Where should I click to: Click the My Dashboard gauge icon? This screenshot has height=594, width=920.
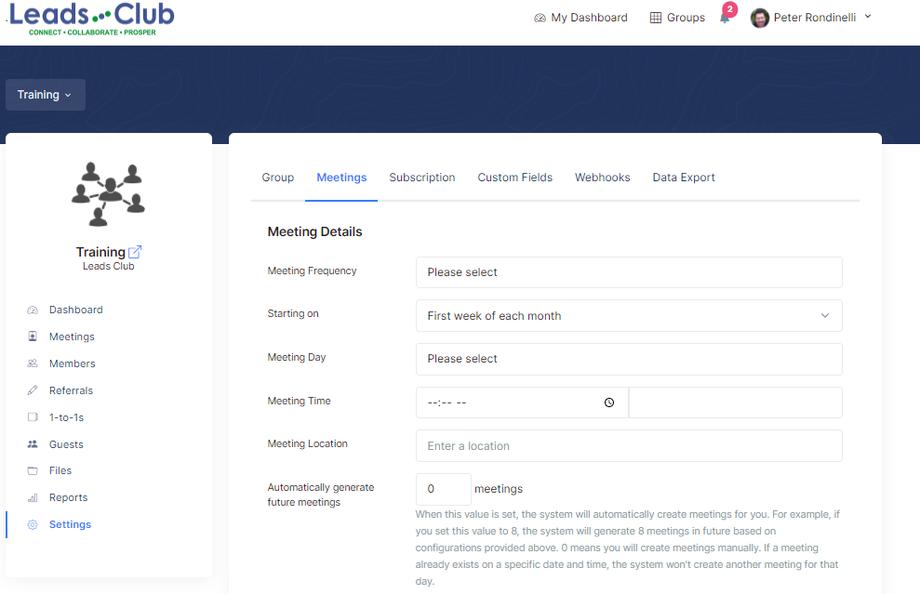pos(540,18)
